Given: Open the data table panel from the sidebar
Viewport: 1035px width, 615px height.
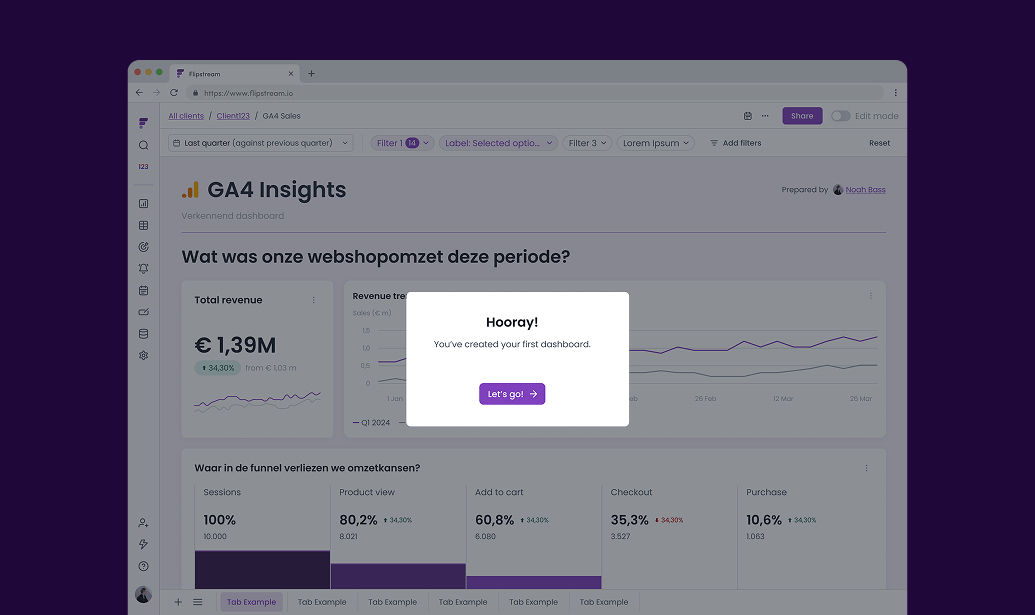Looking at the screenshot, I should [143, 225].
